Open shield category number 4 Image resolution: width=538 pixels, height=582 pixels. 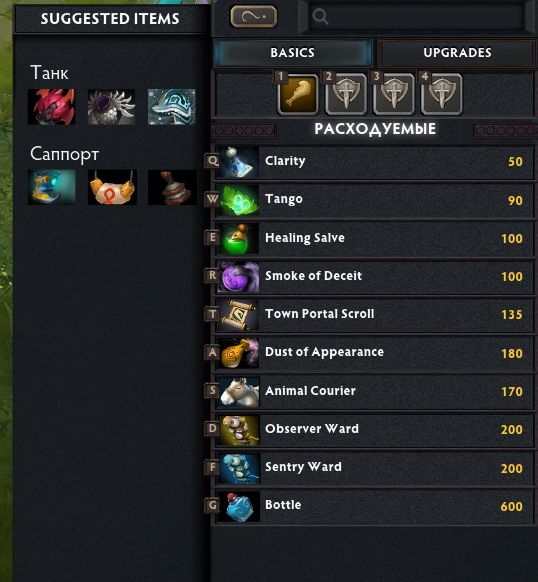click(441, 94)
